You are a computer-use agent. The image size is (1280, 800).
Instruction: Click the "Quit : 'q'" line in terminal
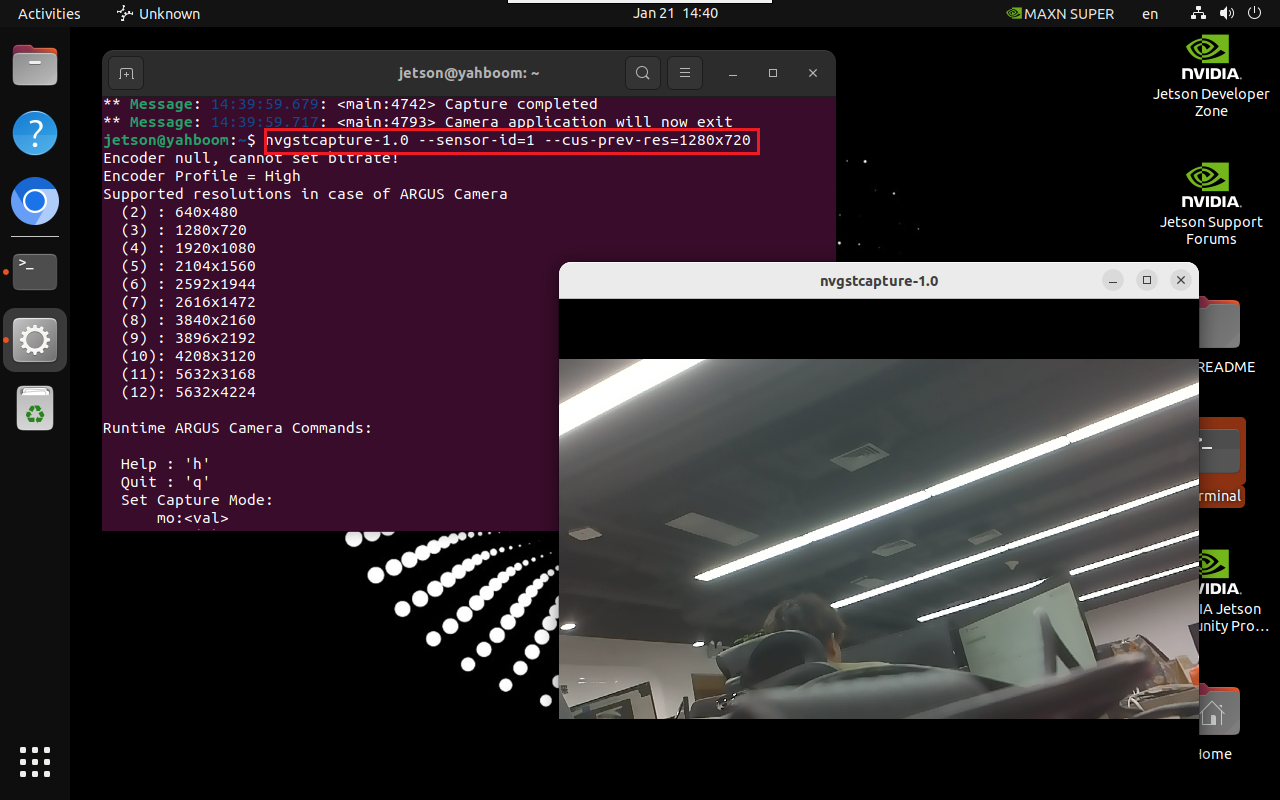click(x=166, y=482)
